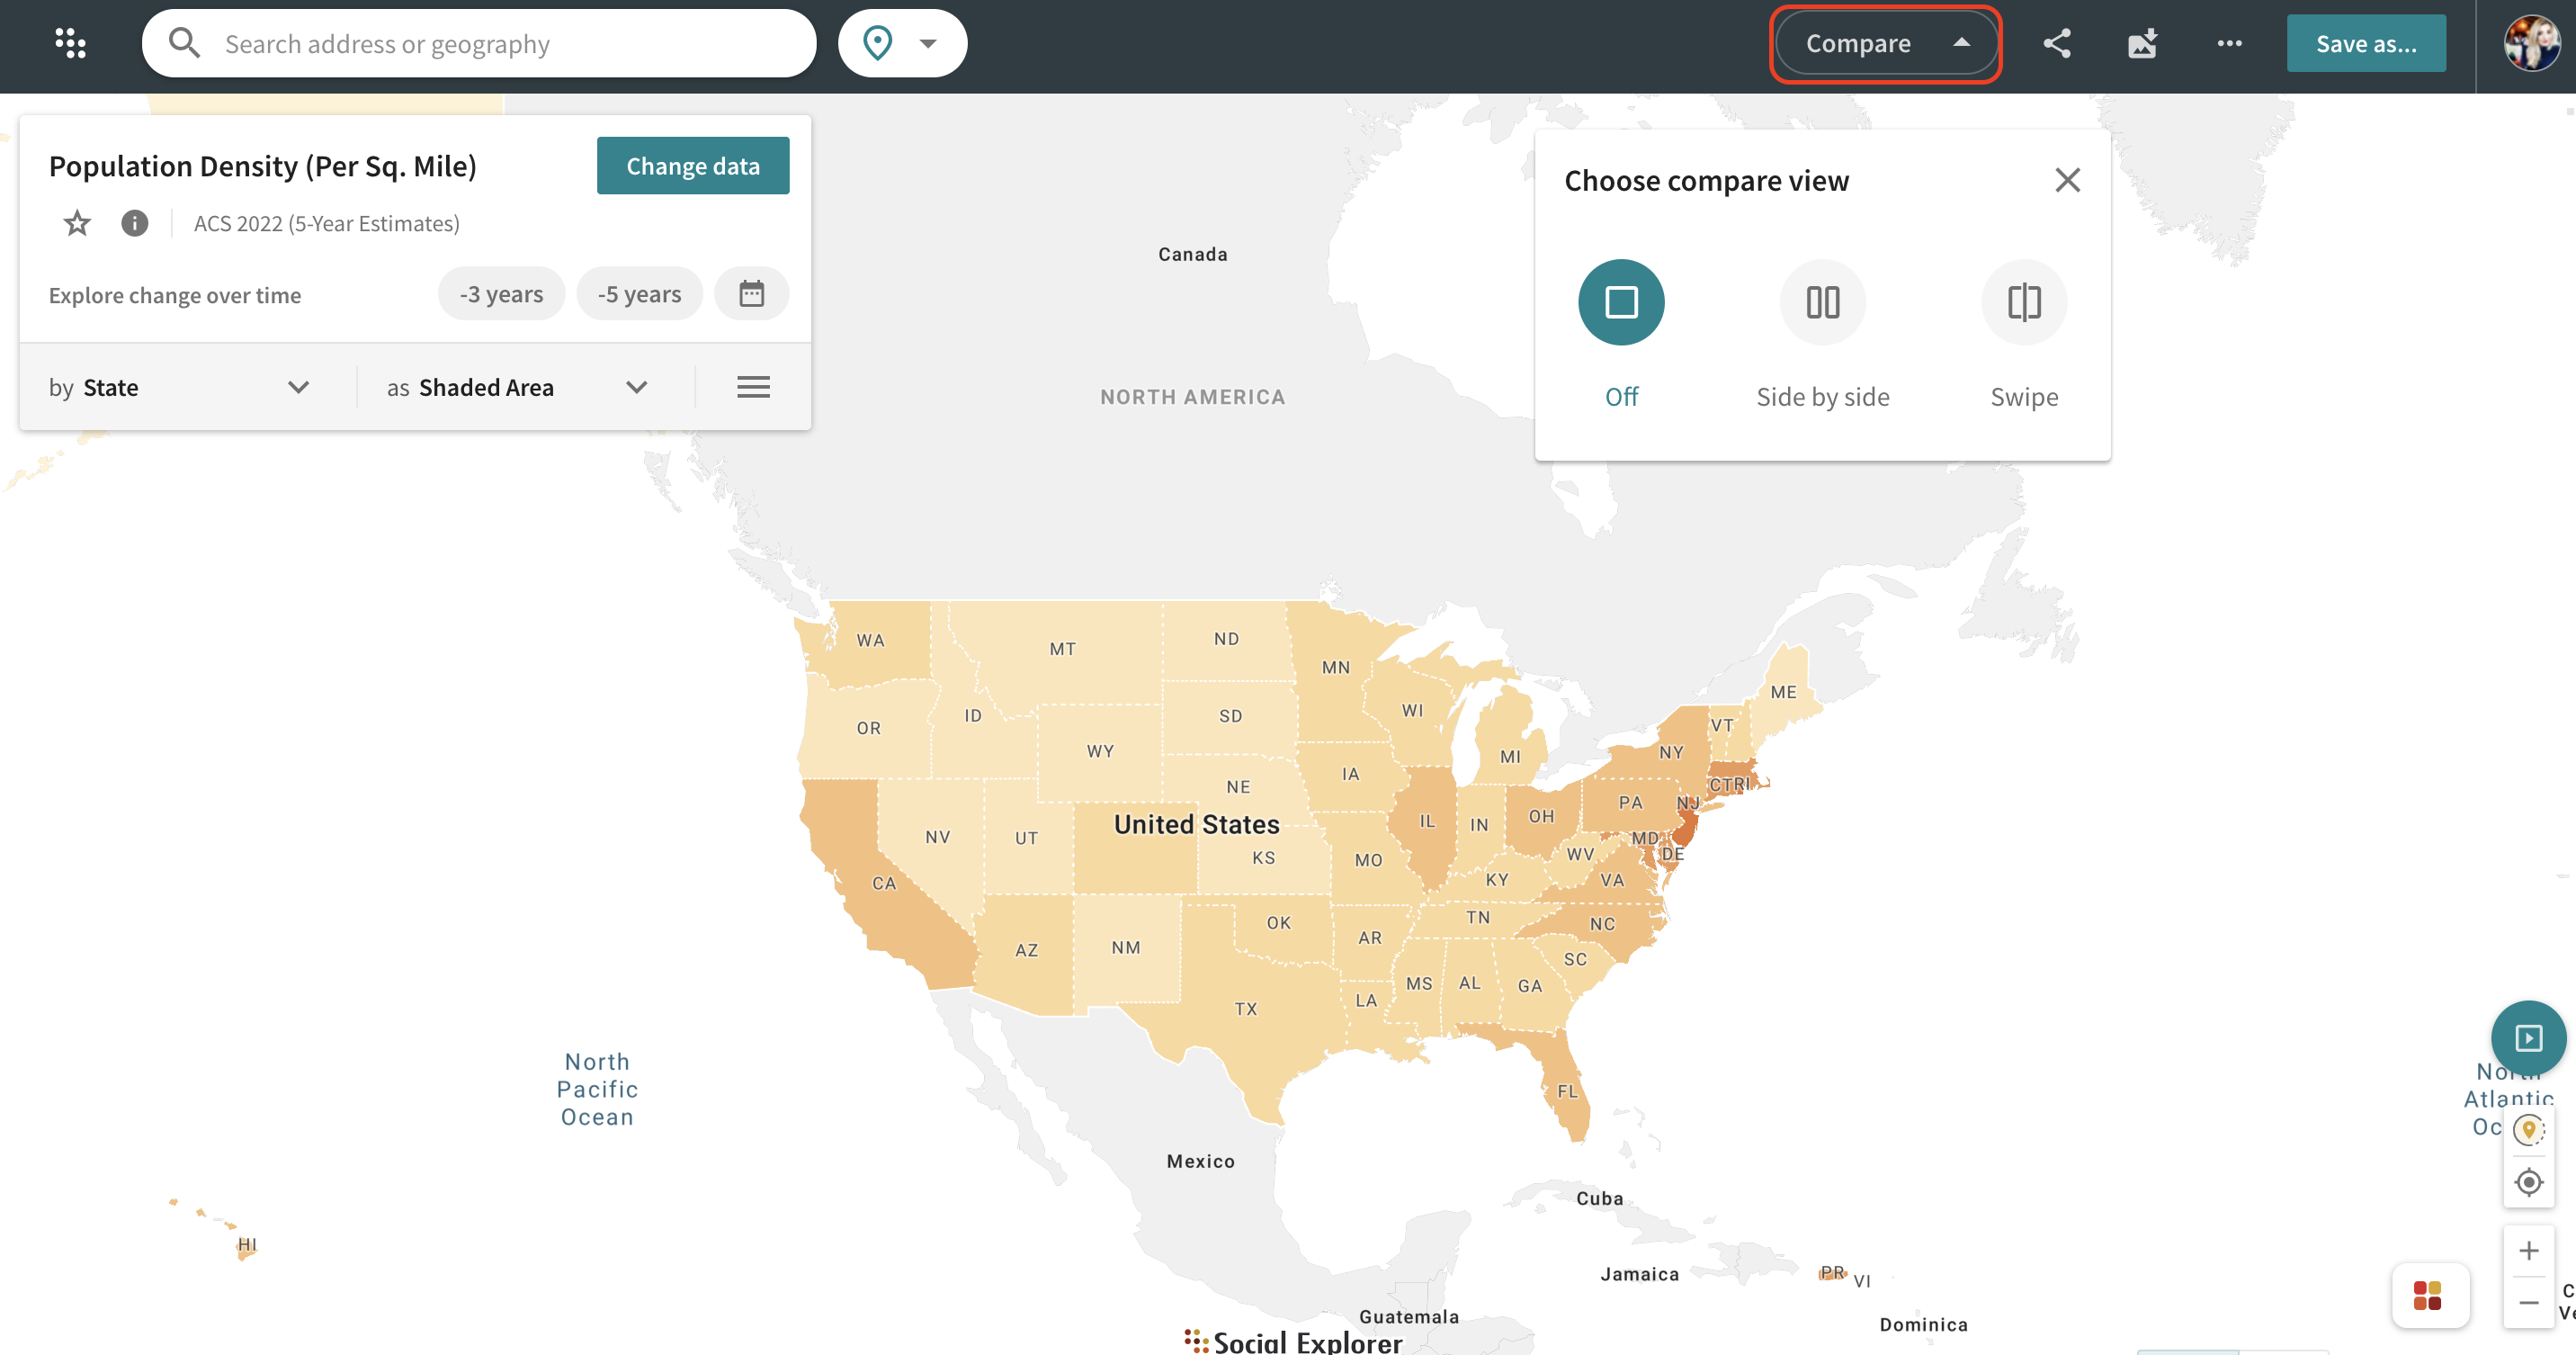Select the Side by side compare view
The height and width of the screenshot is (1355, 2576).
click(x=1822, y=301)
